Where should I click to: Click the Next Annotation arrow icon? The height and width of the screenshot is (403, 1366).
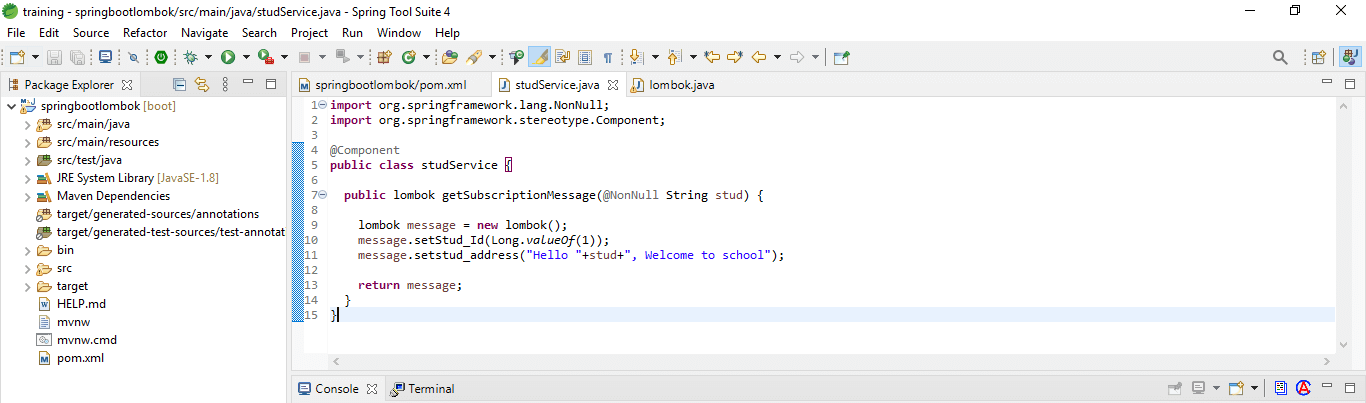tap(636, 57)
